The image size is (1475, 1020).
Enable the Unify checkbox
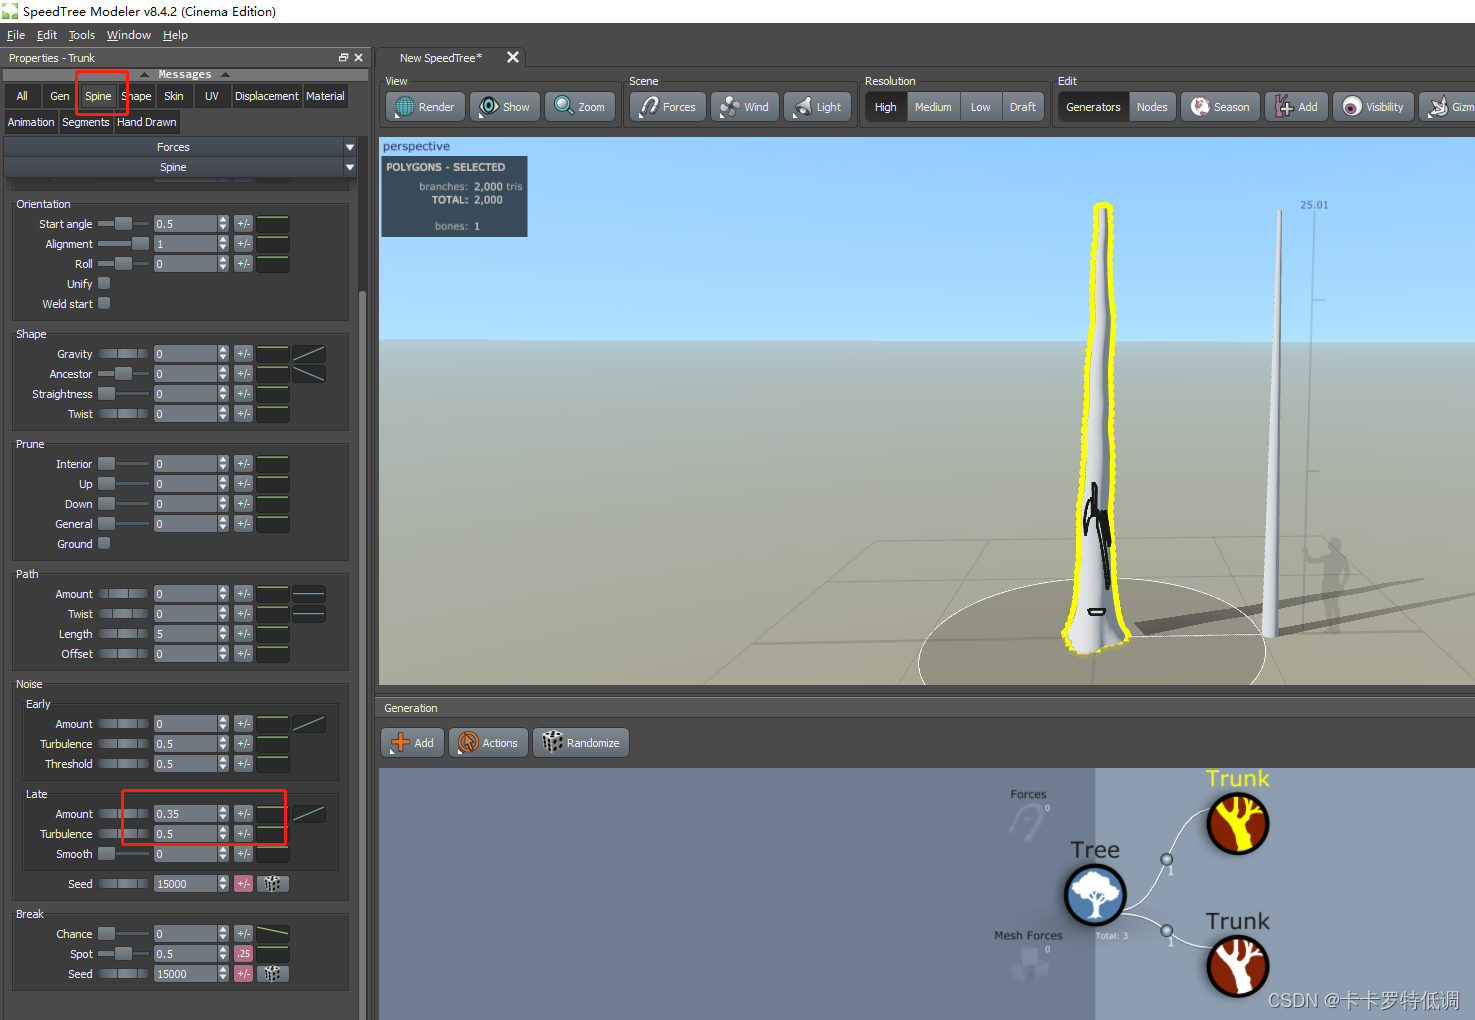[104, 284]
